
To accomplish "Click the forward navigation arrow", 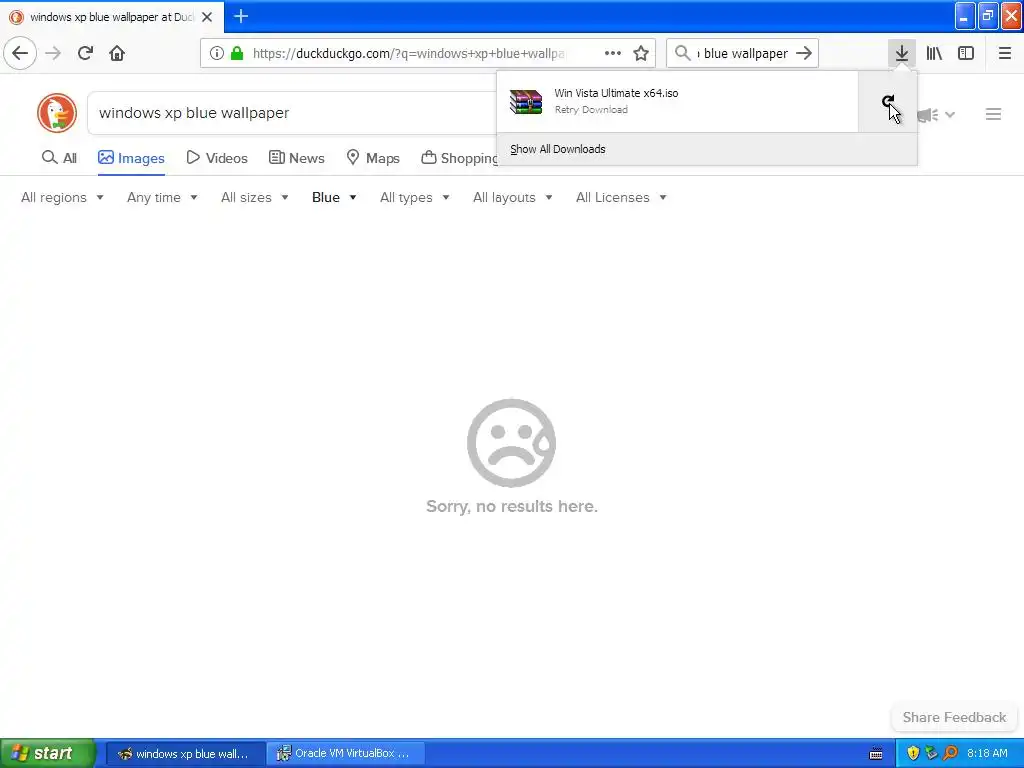I will (x=53, y=53).
